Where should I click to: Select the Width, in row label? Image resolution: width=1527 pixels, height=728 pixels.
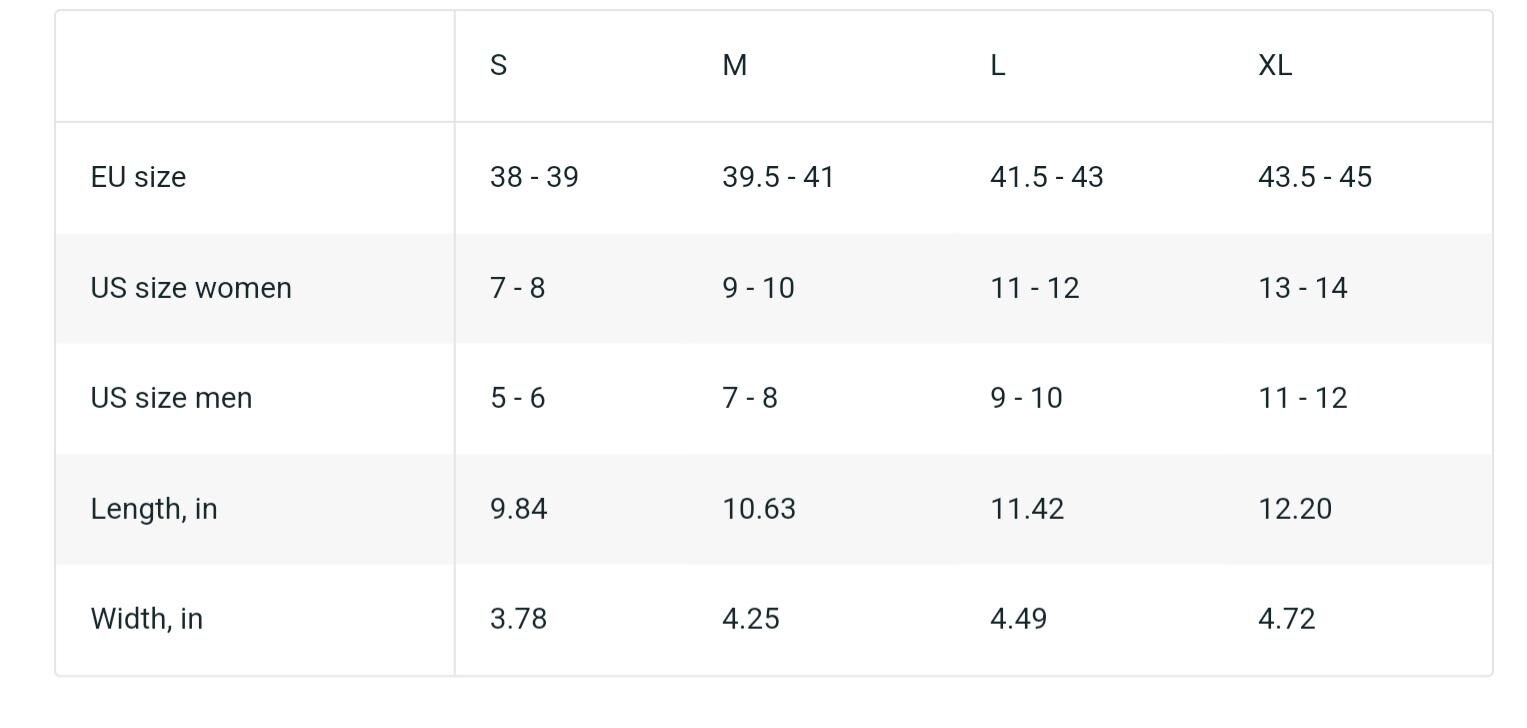pos(147,619)
